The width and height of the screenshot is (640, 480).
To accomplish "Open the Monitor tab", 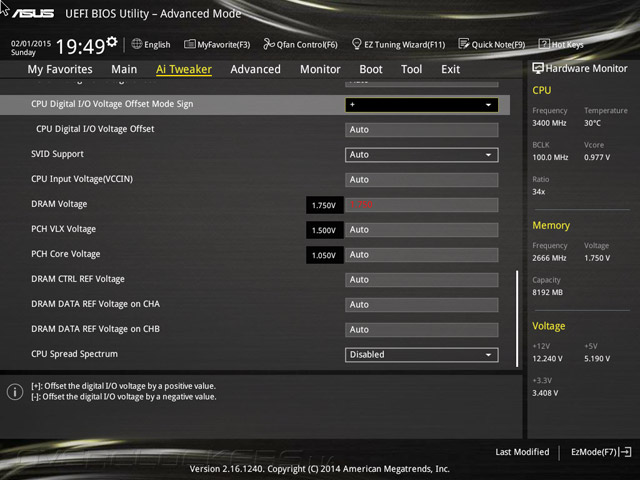I will 320,69.
